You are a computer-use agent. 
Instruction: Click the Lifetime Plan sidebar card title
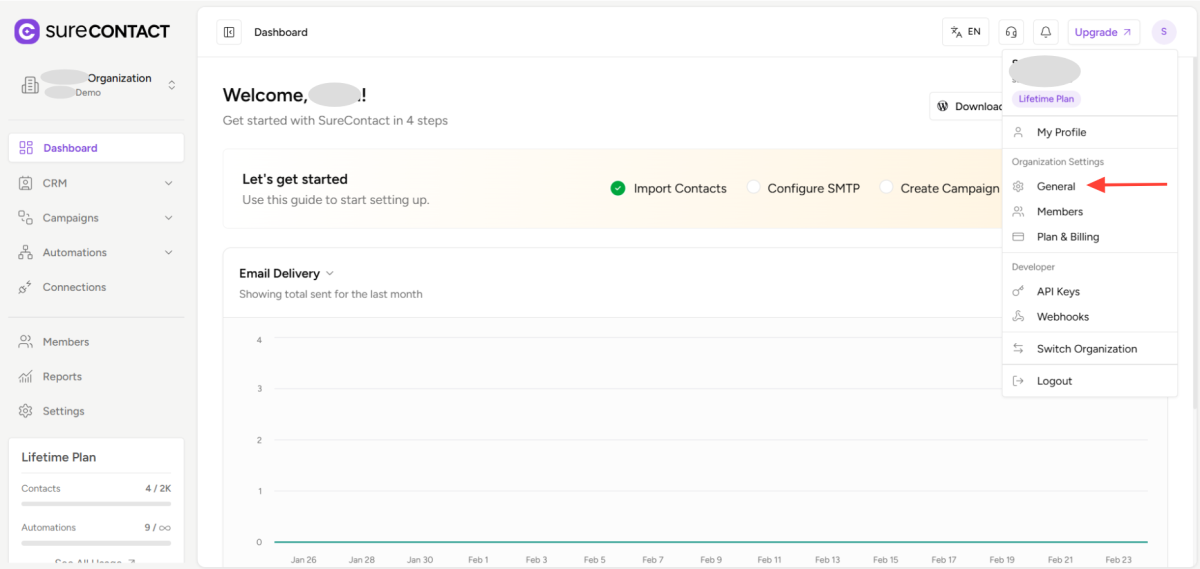[59, 457]
